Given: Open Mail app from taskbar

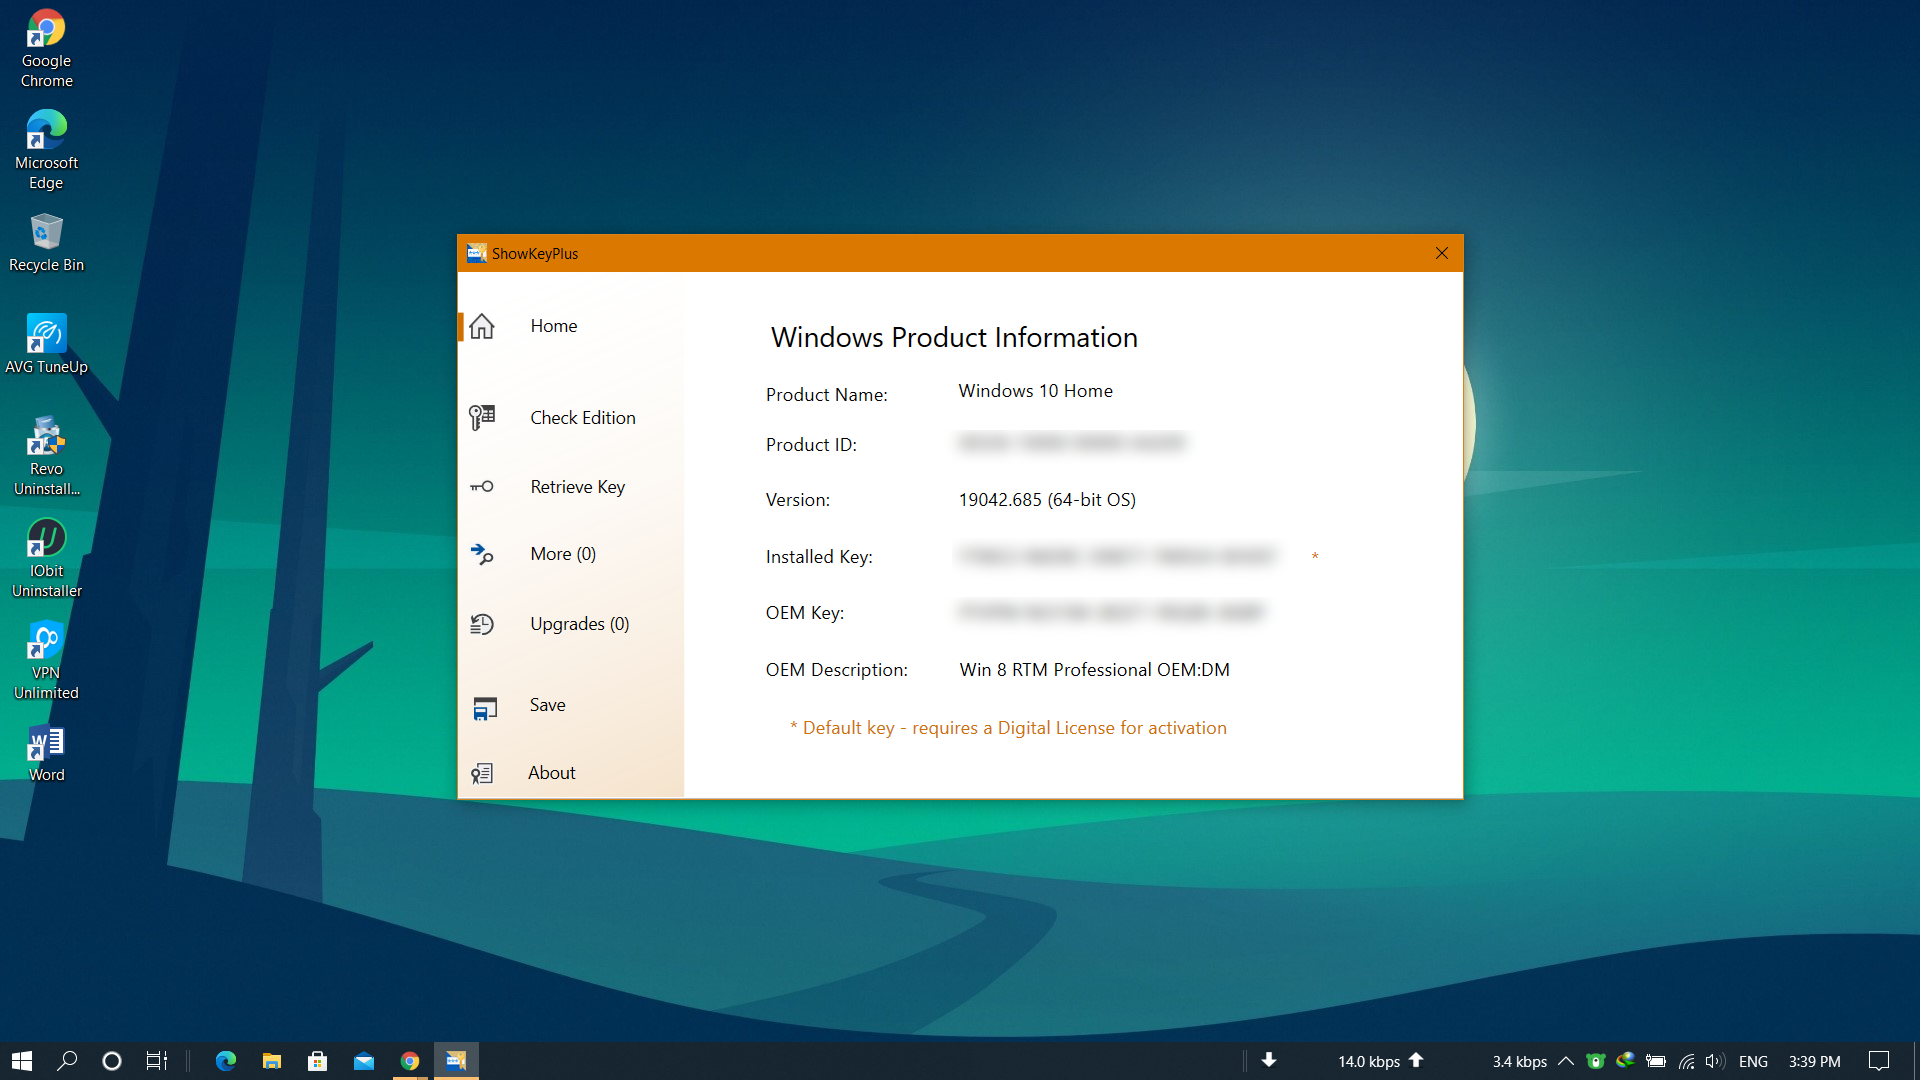Looking at the screenshot, I should click(x=364, y=1061).
